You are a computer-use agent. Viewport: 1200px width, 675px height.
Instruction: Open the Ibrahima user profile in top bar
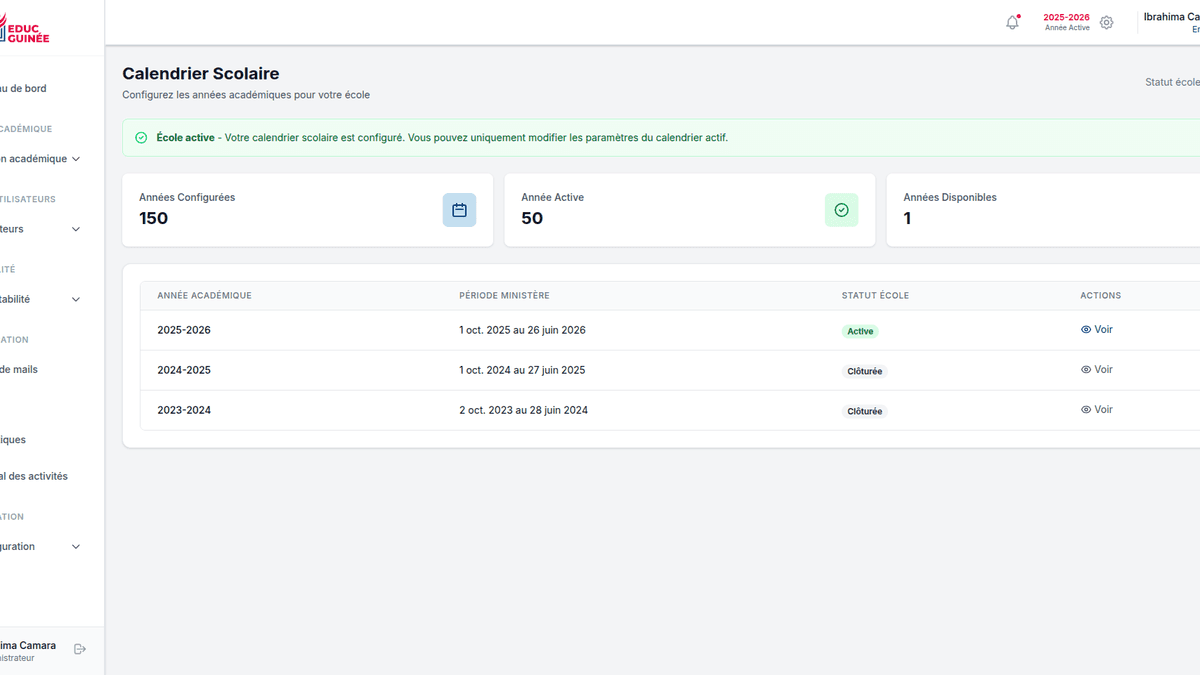[1171, 22]
